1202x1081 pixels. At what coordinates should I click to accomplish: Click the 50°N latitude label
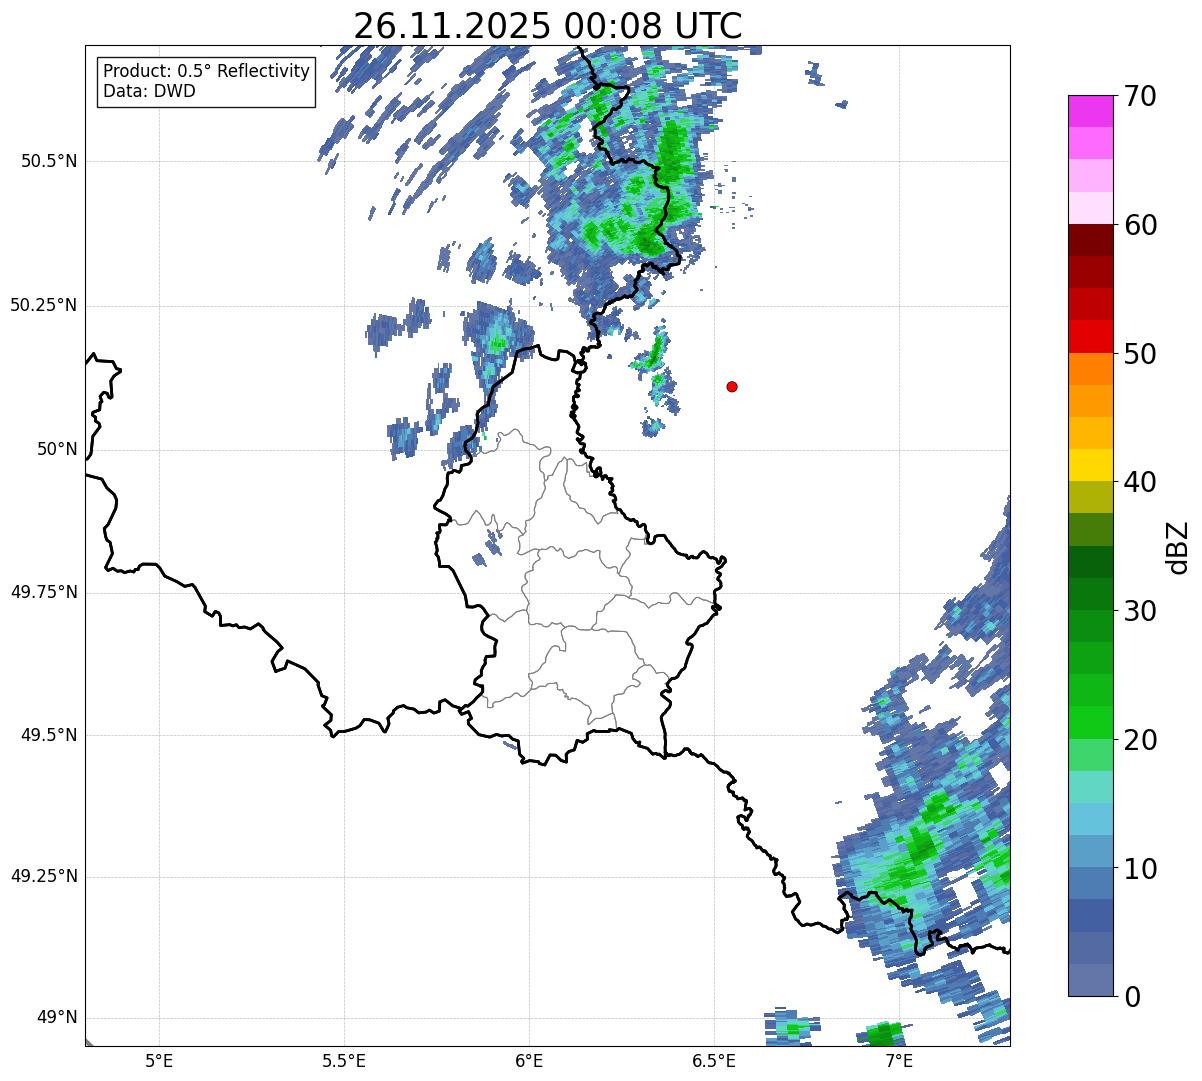coord(57,449)
